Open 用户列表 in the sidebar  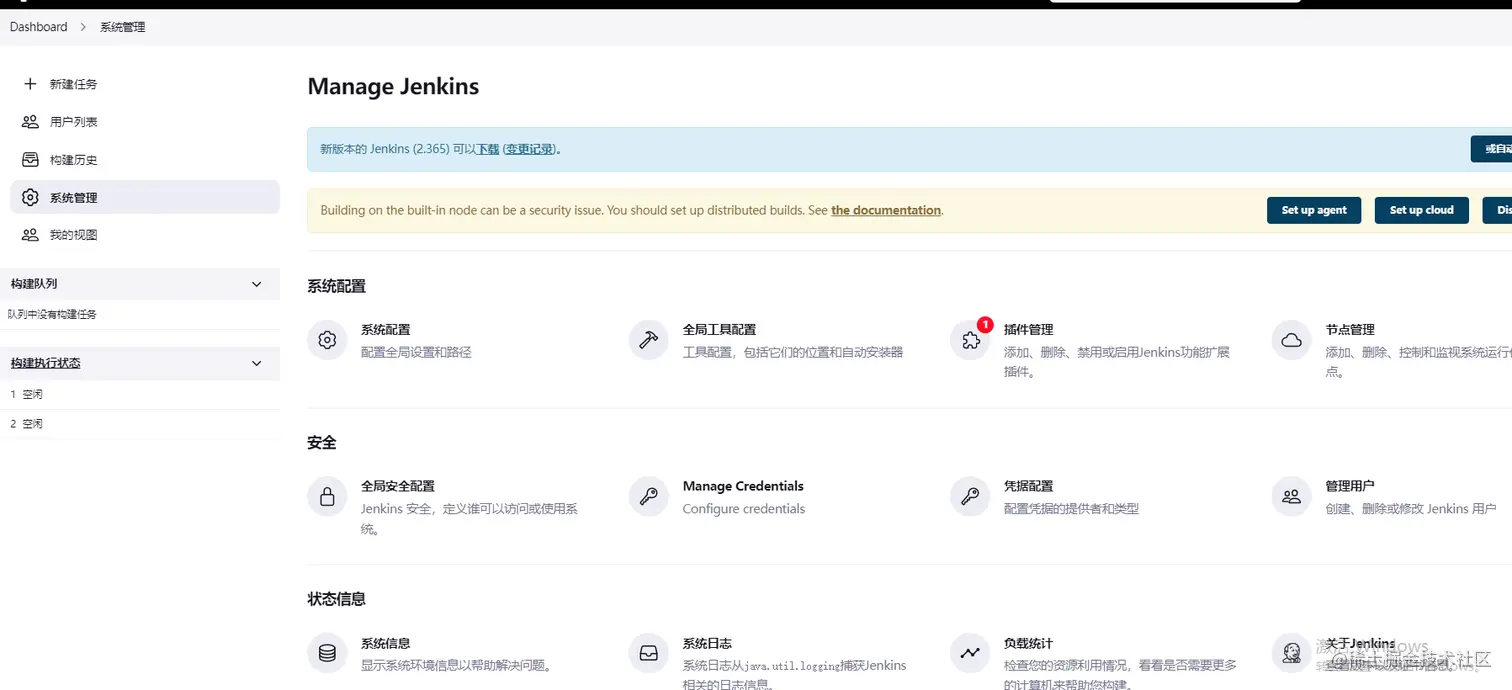point(74,122)
